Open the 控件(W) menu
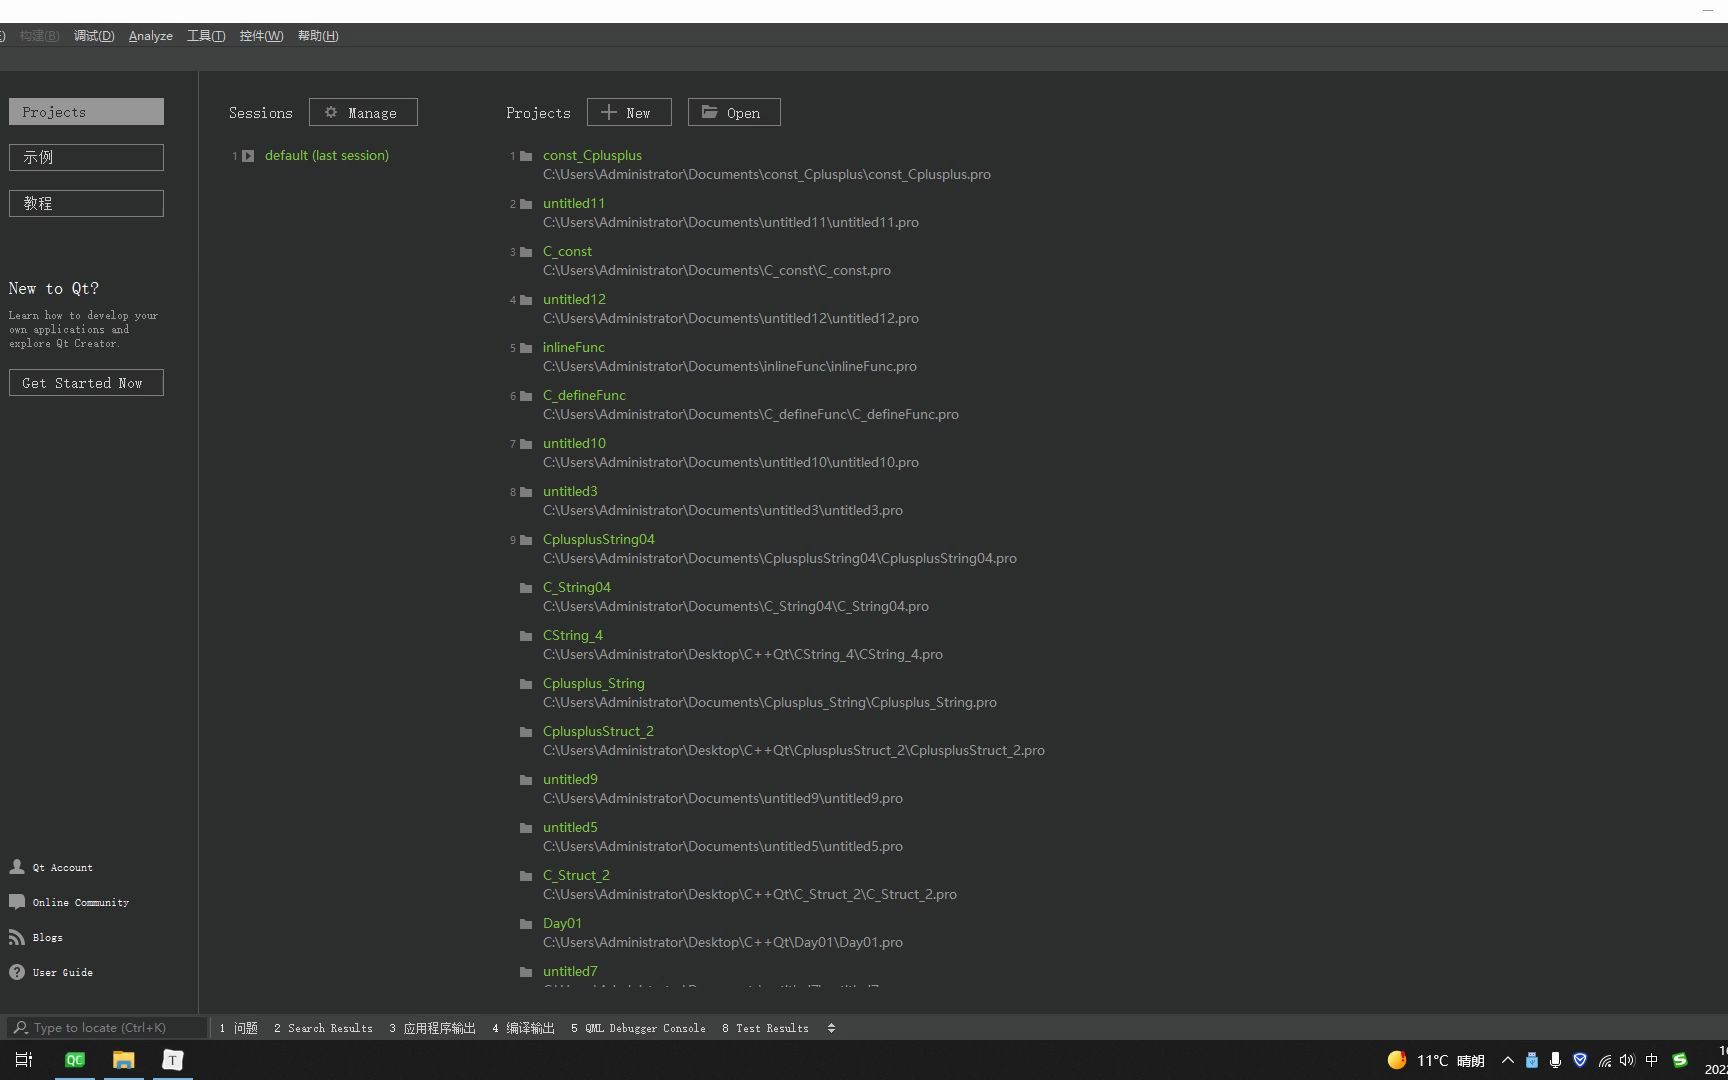This screenshot has height=1080, width=1728. tap(261, 35)
